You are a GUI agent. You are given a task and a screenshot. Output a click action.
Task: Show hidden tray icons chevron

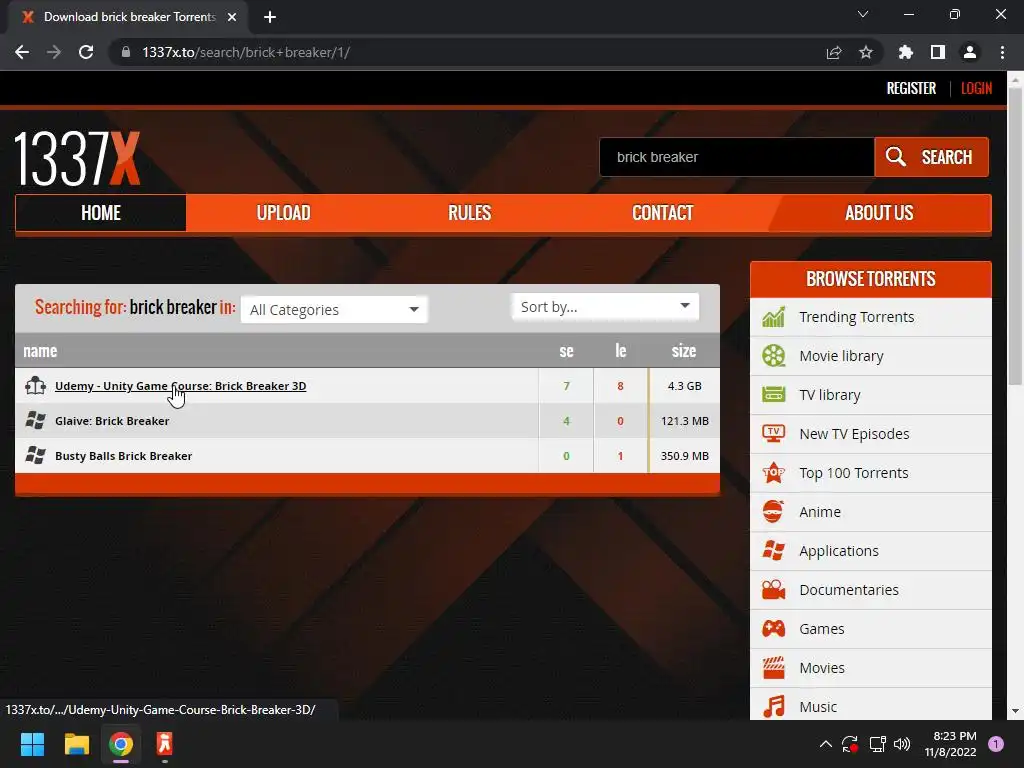(x=825, y=744)
